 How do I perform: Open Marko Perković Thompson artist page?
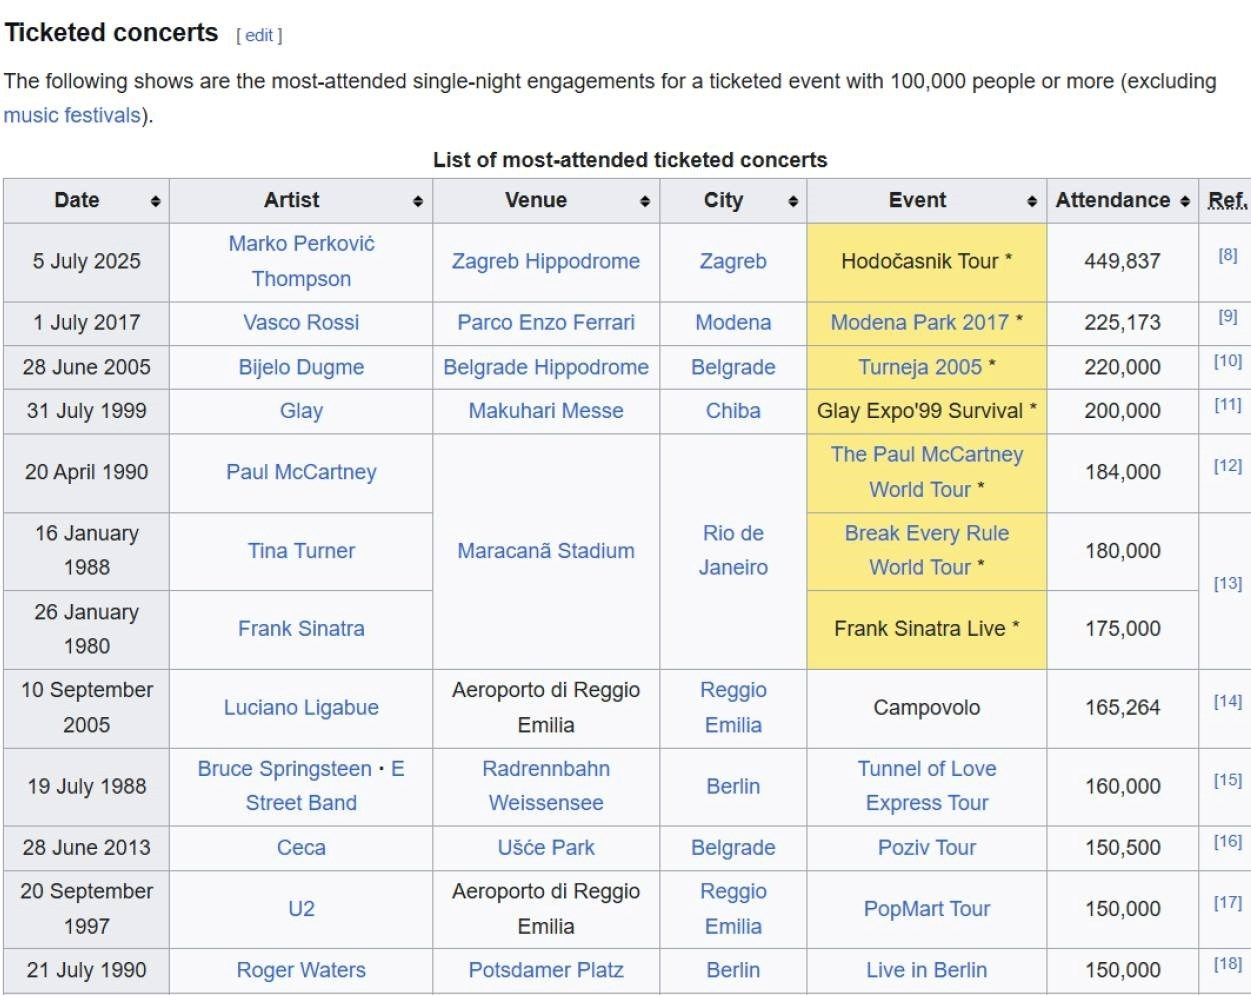301,261
